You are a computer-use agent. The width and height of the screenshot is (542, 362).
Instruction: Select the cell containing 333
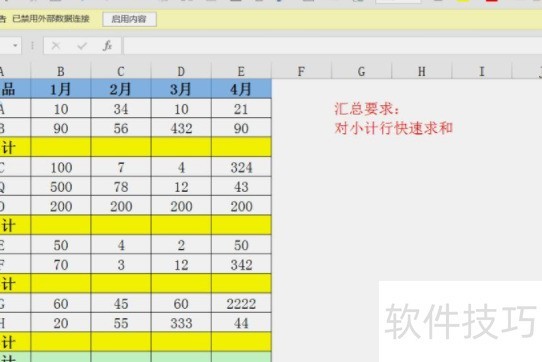pyautogui.click(x=181, y=323)
